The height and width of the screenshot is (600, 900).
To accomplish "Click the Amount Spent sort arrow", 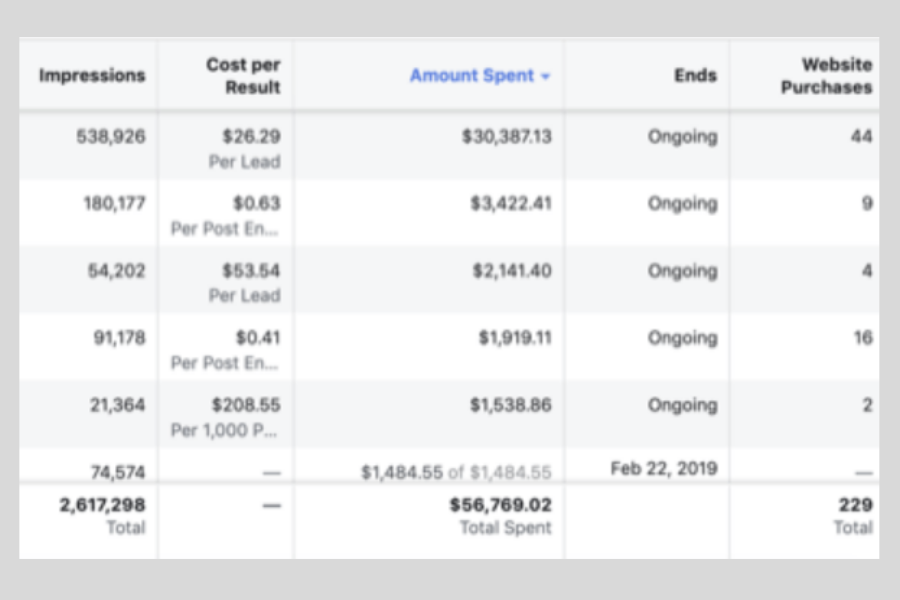I will coord(546,78).
